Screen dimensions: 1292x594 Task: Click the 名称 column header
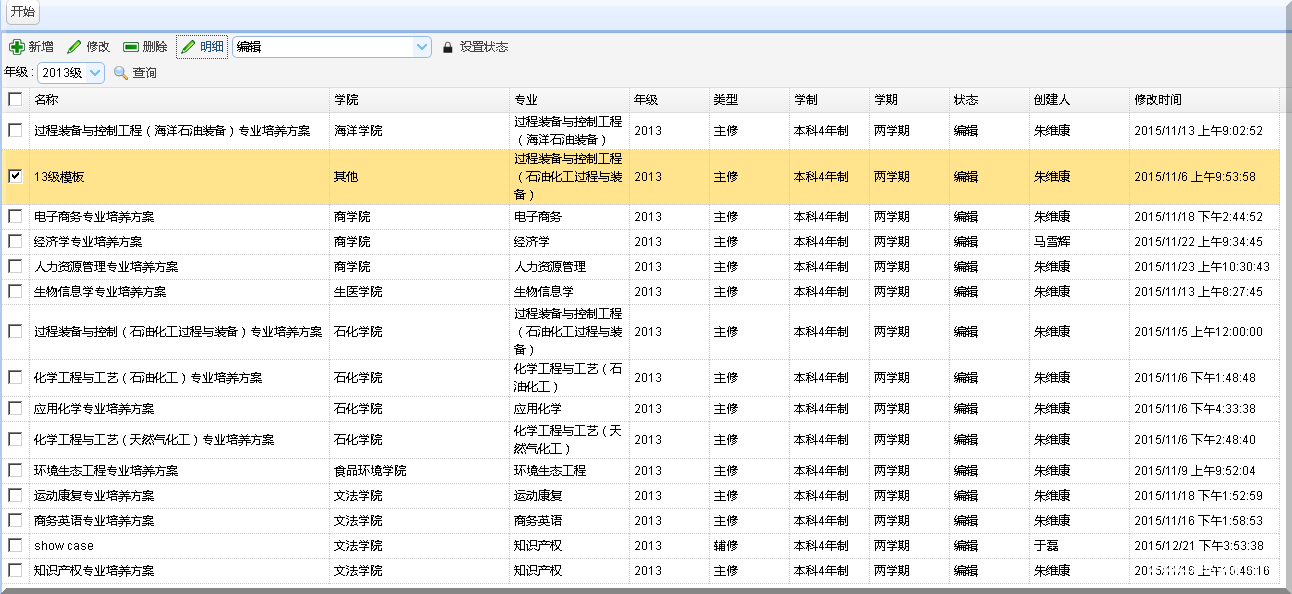pyautogui.click(x=47, y=100)
